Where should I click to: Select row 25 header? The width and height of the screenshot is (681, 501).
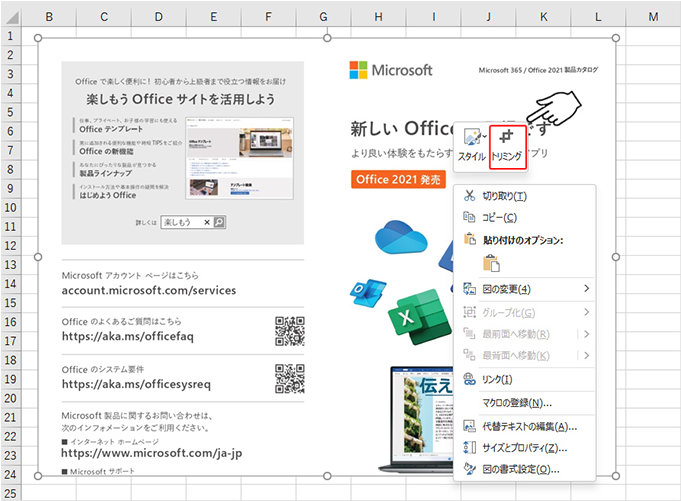tap(10, 494)
